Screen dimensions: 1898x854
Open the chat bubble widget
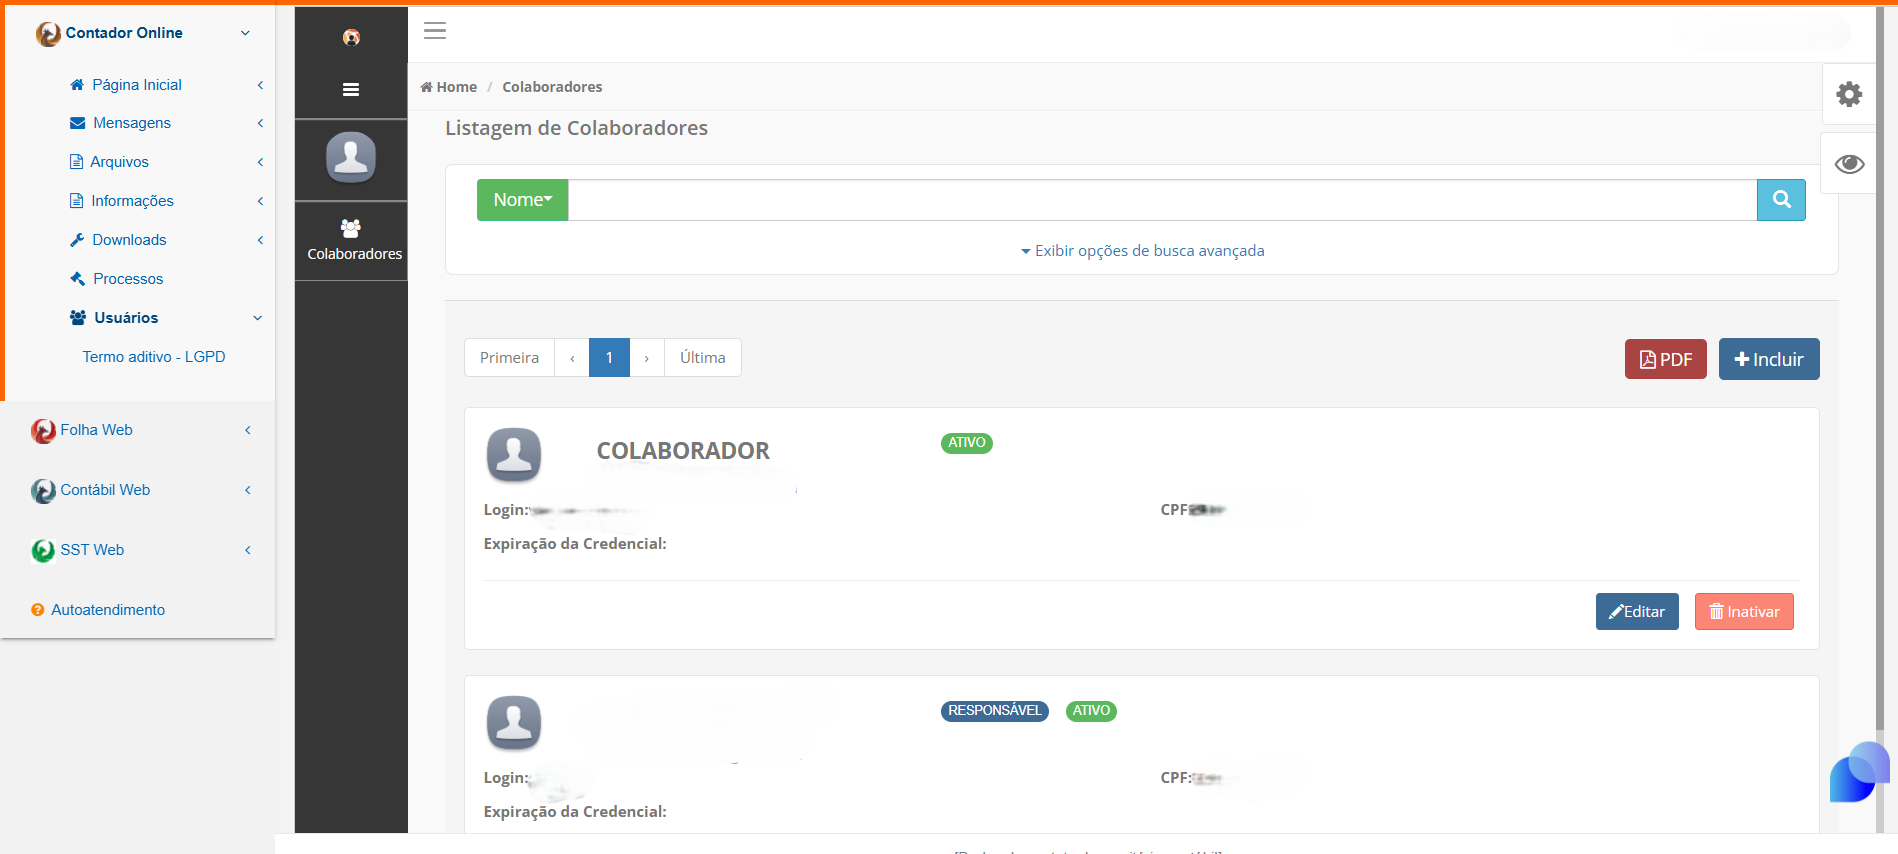(1860, 772)
